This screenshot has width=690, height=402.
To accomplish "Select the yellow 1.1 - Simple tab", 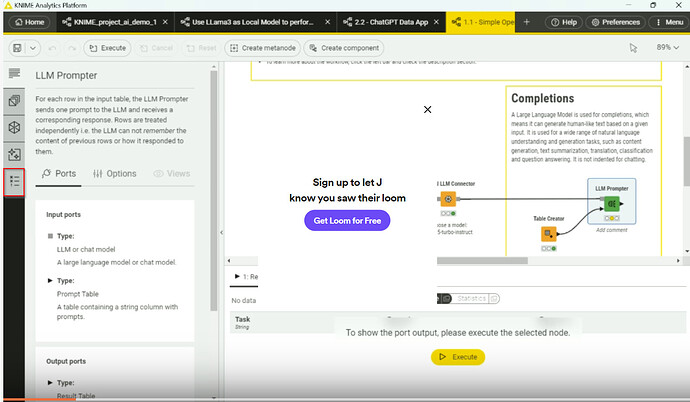I will click(x=480, y=22).
